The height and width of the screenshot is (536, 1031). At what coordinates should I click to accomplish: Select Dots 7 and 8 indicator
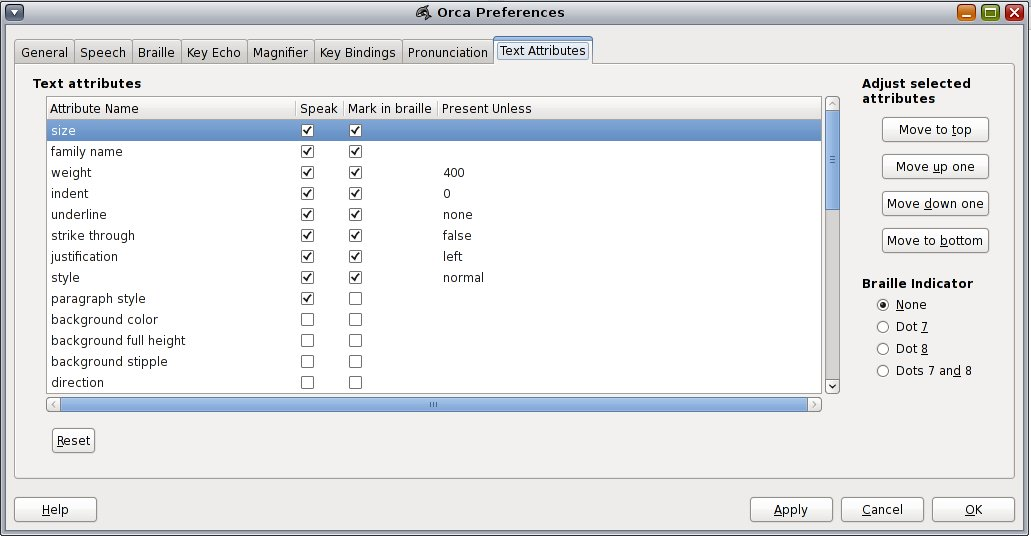tap(883, 371)
